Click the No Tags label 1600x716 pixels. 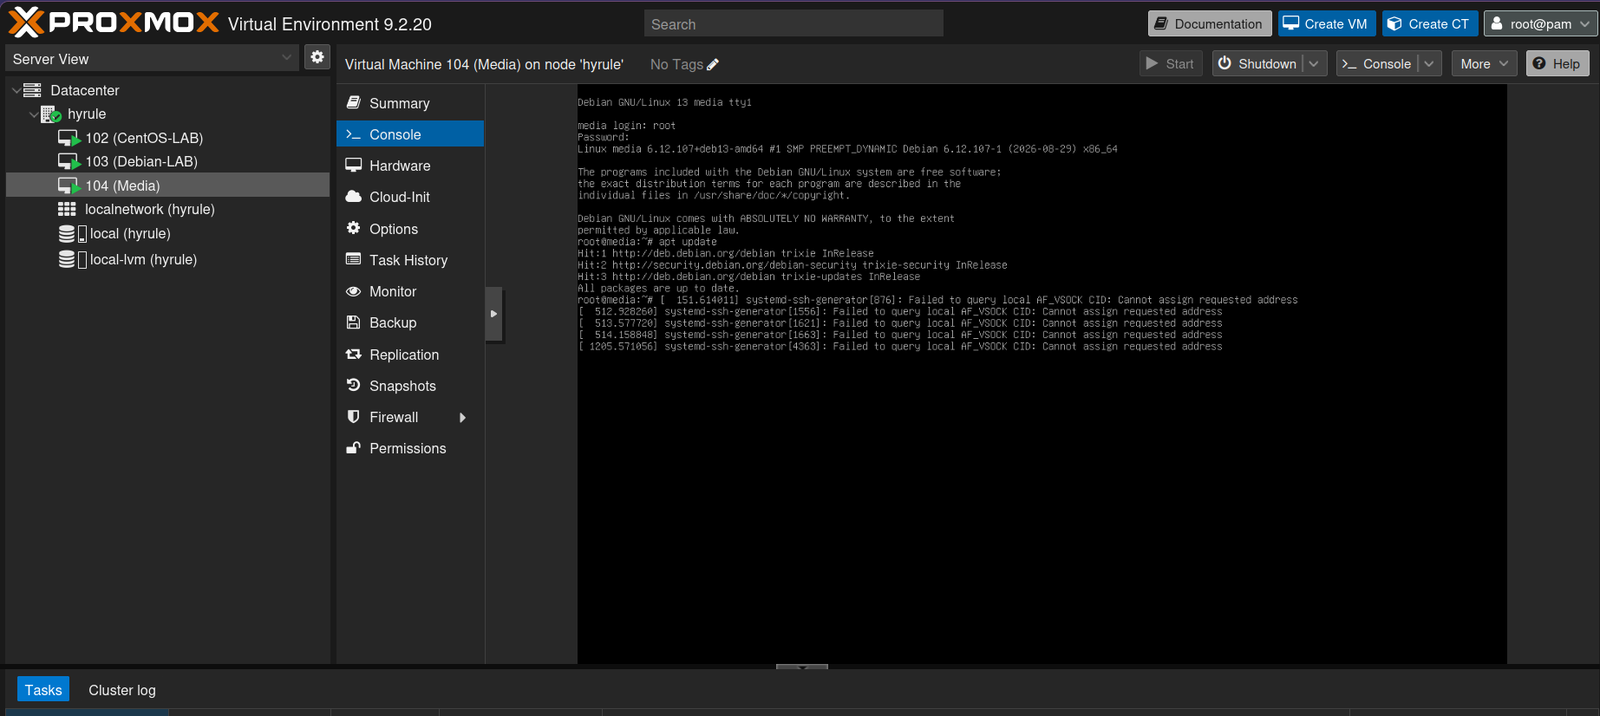tap(676, 64)
